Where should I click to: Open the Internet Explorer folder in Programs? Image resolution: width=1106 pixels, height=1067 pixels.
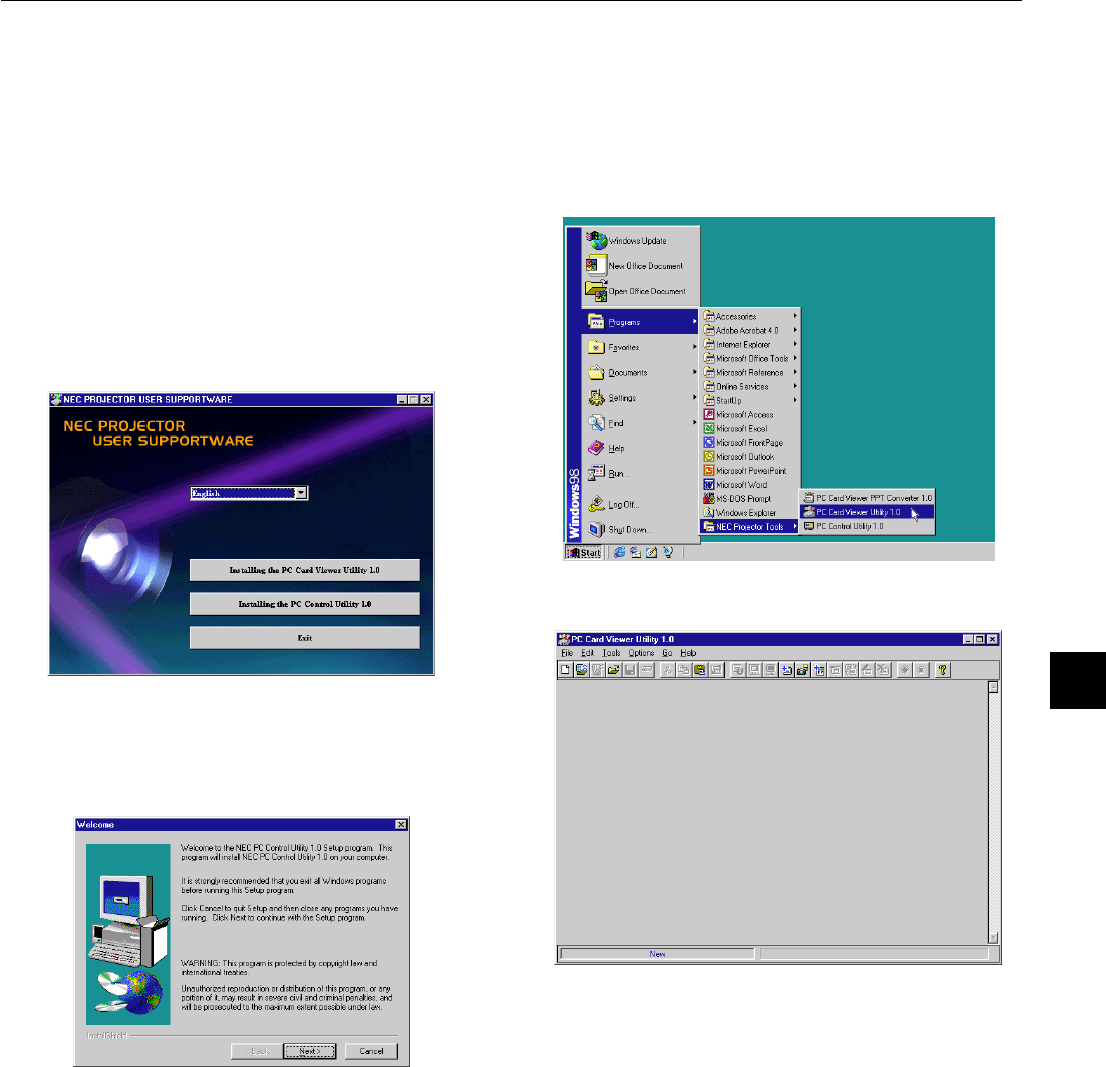coord(750,345)
